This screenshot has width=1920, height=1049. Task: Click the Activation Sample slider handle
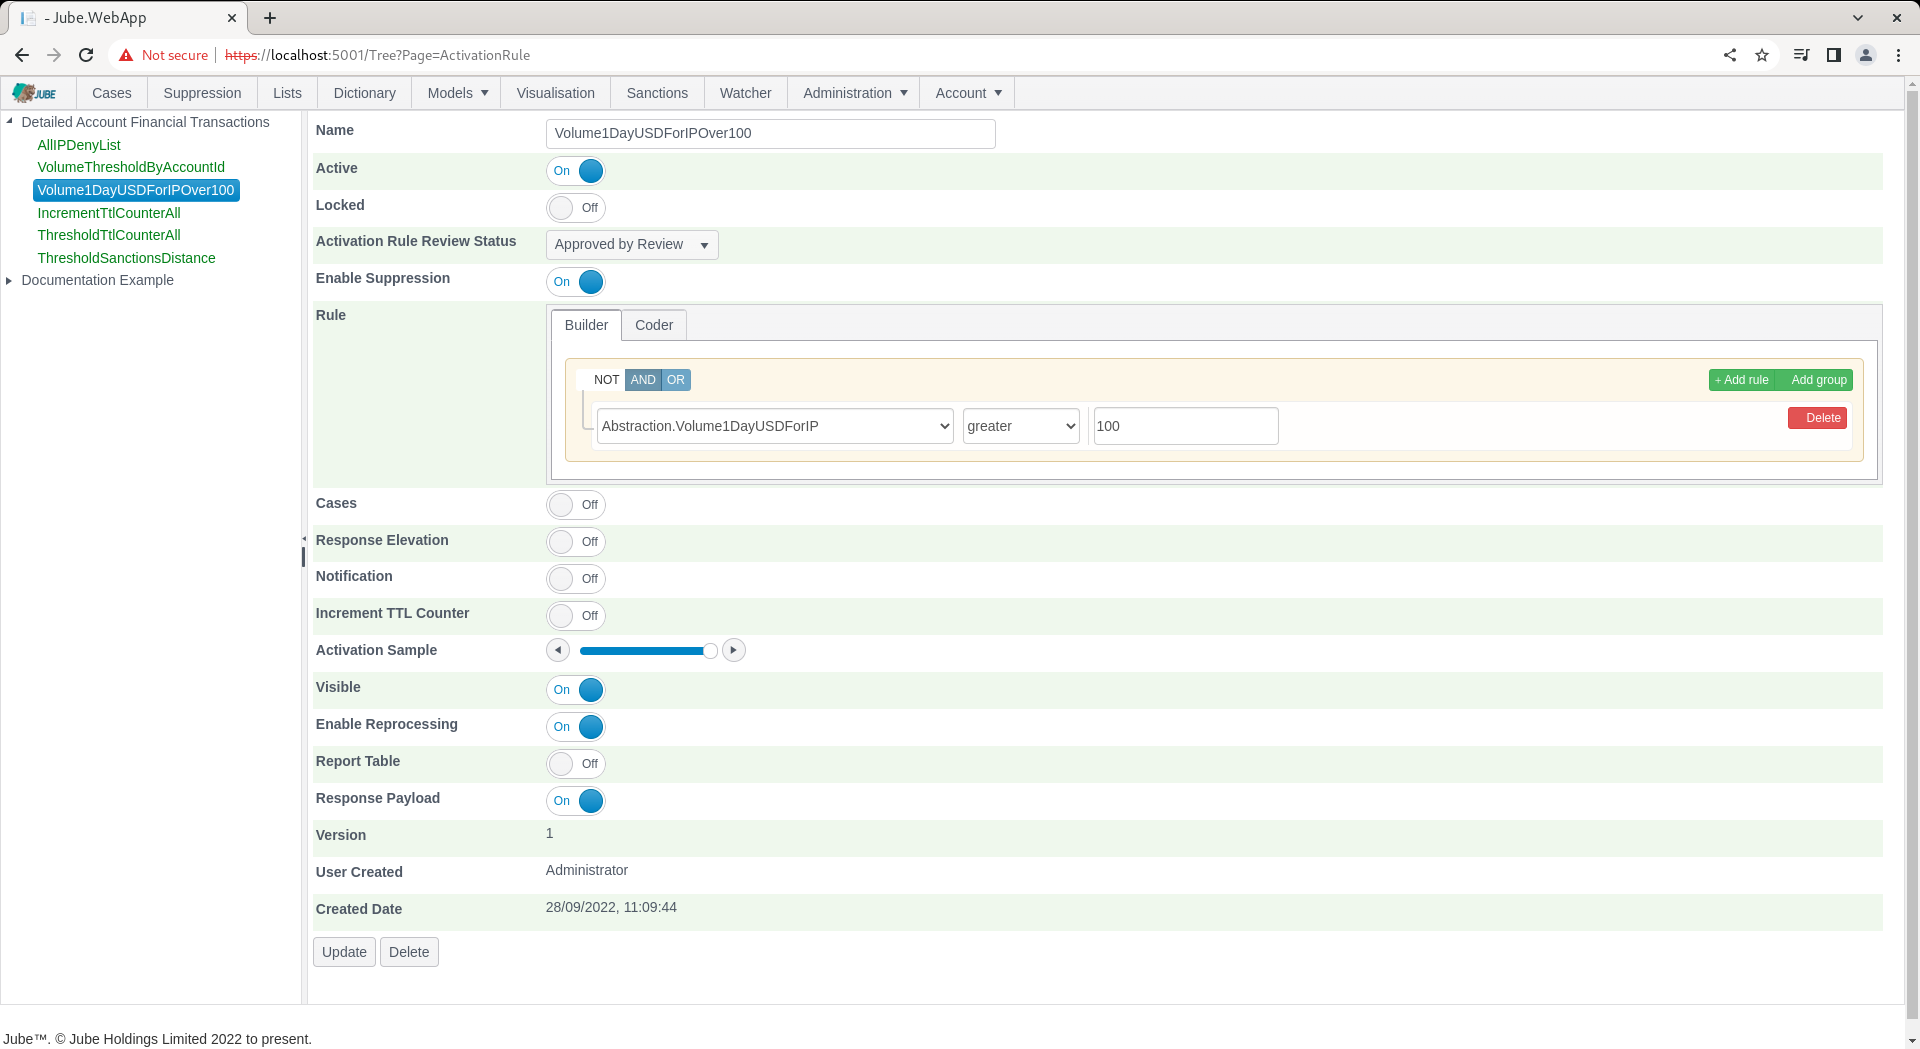click(x=710, y=651)
